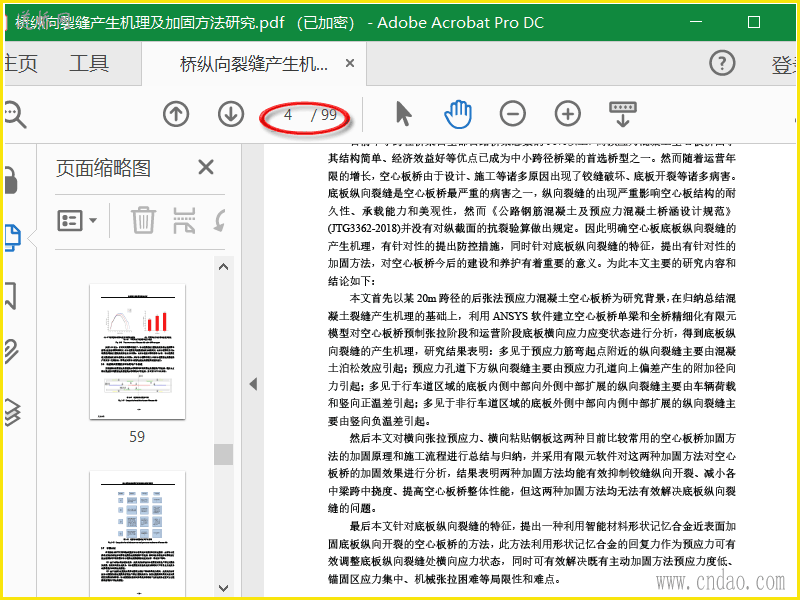800x600 pixels.
Task: Click the 登录 sign-in button
Action: (785, 65)
